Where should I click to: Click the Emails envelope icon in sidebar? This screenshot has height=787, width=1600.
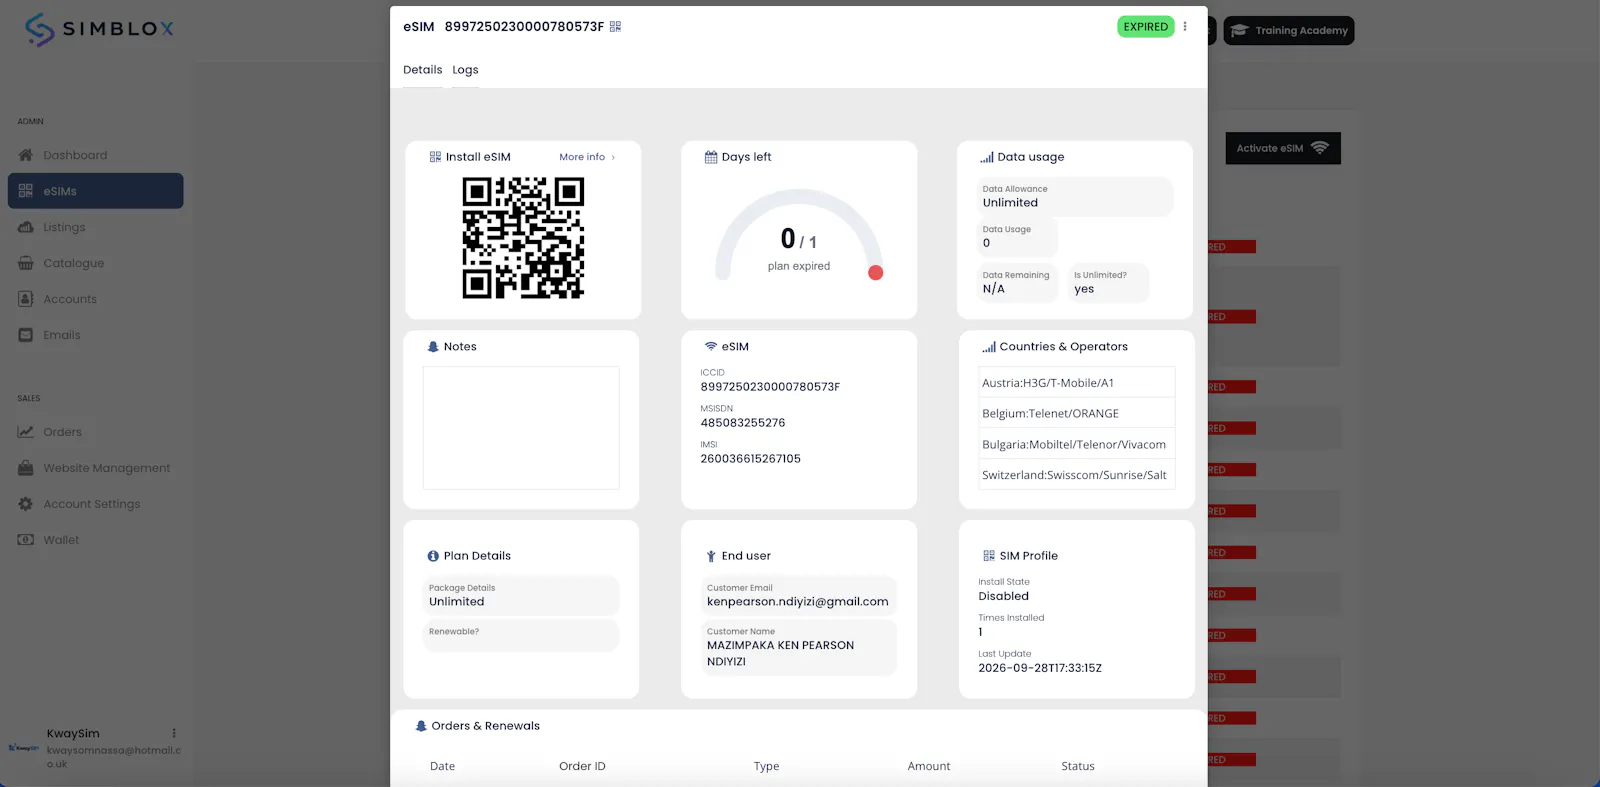point(26,335)
